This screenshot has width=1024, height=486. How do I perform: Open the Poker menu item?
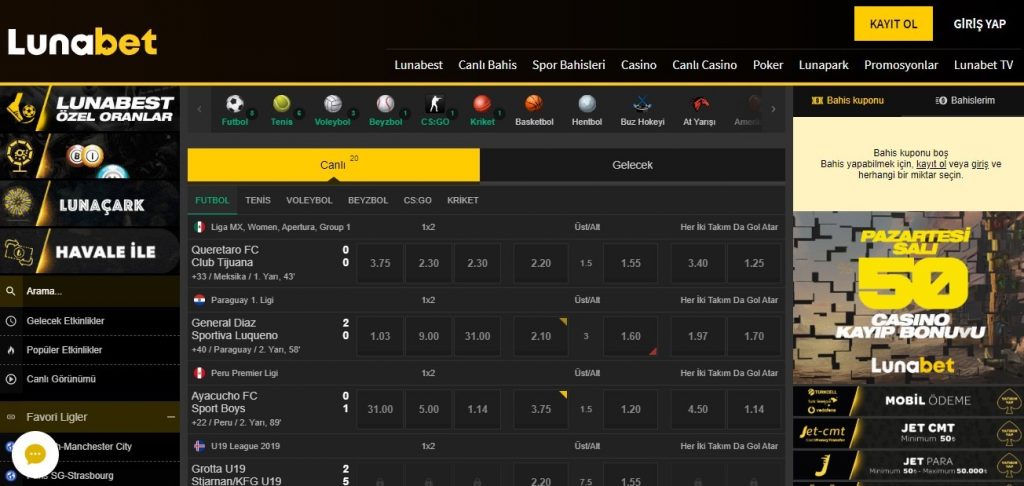(x=768, y=65)
